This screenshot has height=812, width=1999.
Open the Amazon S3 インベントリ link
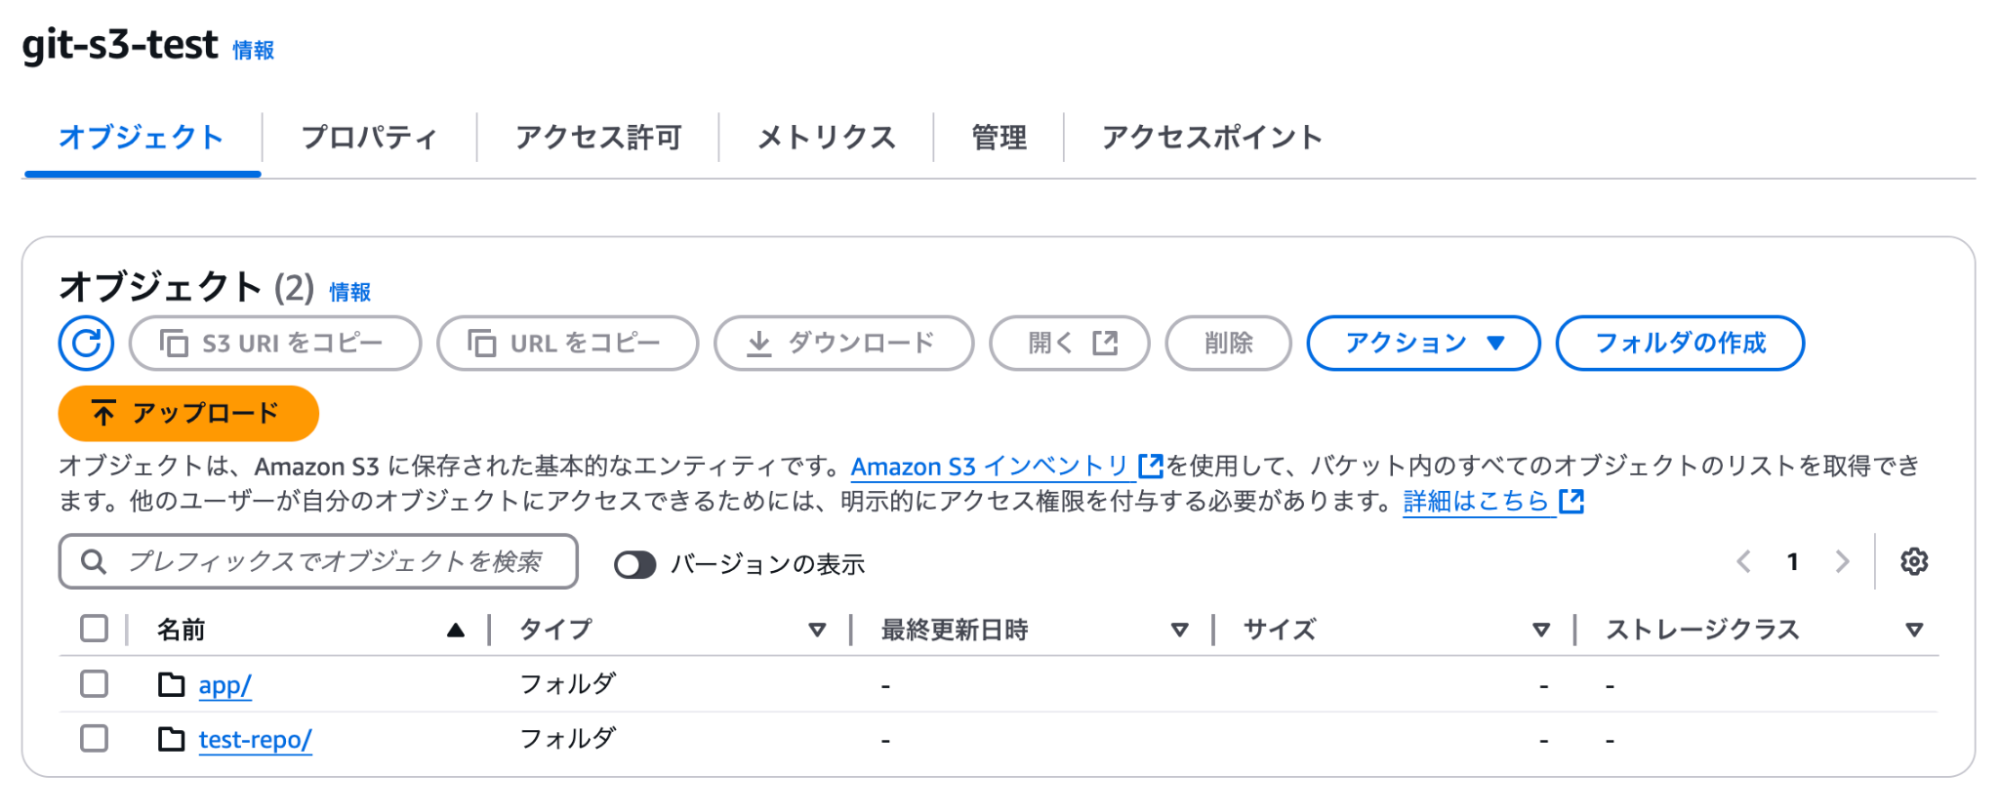pyautogui.click(x=990, y=467)
